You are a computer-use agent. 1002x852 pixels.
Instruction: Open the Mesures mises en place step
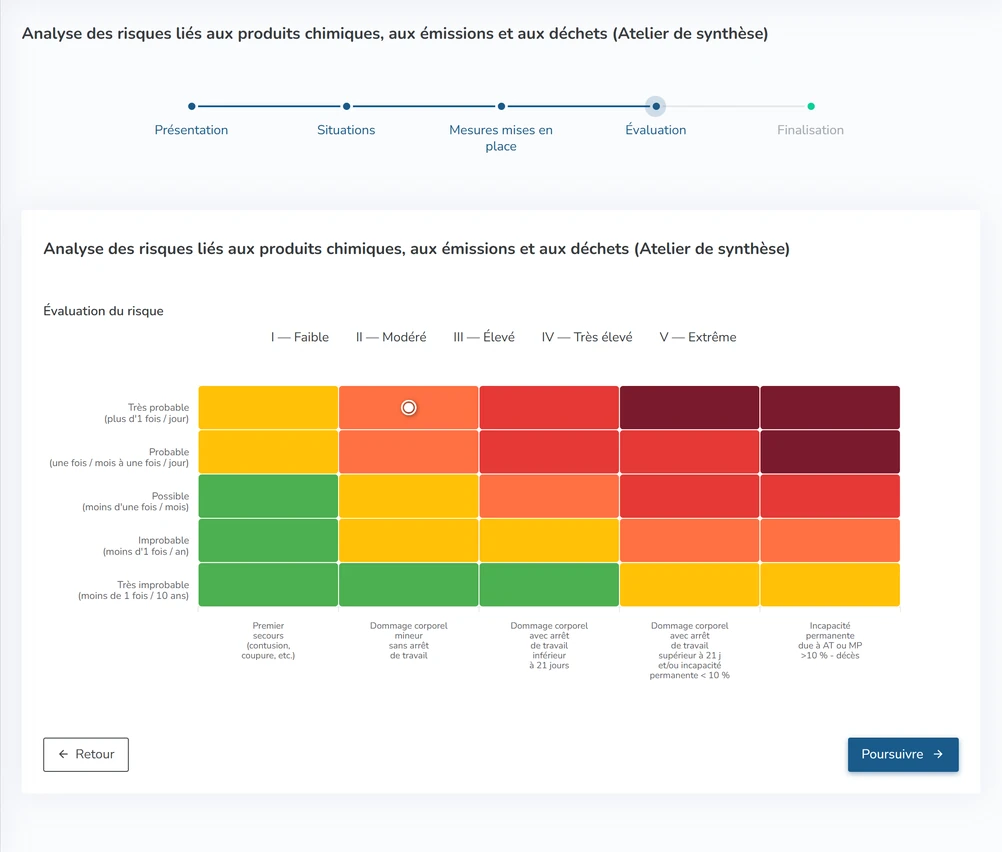pos(500,138)
